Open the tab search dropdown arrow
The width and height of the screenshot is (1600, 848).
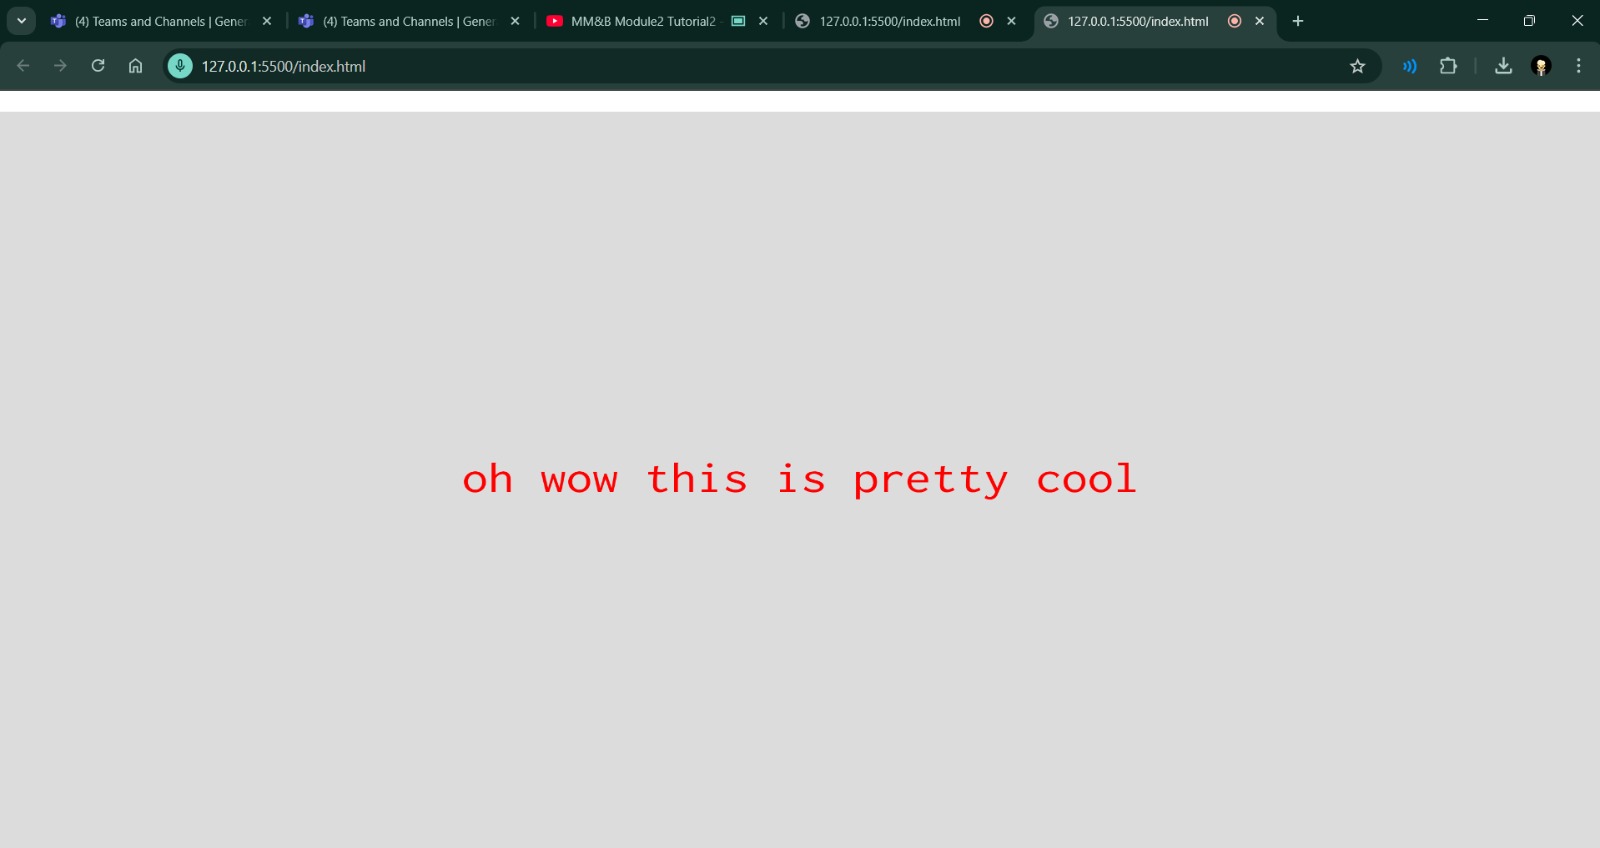coord(21,21)
